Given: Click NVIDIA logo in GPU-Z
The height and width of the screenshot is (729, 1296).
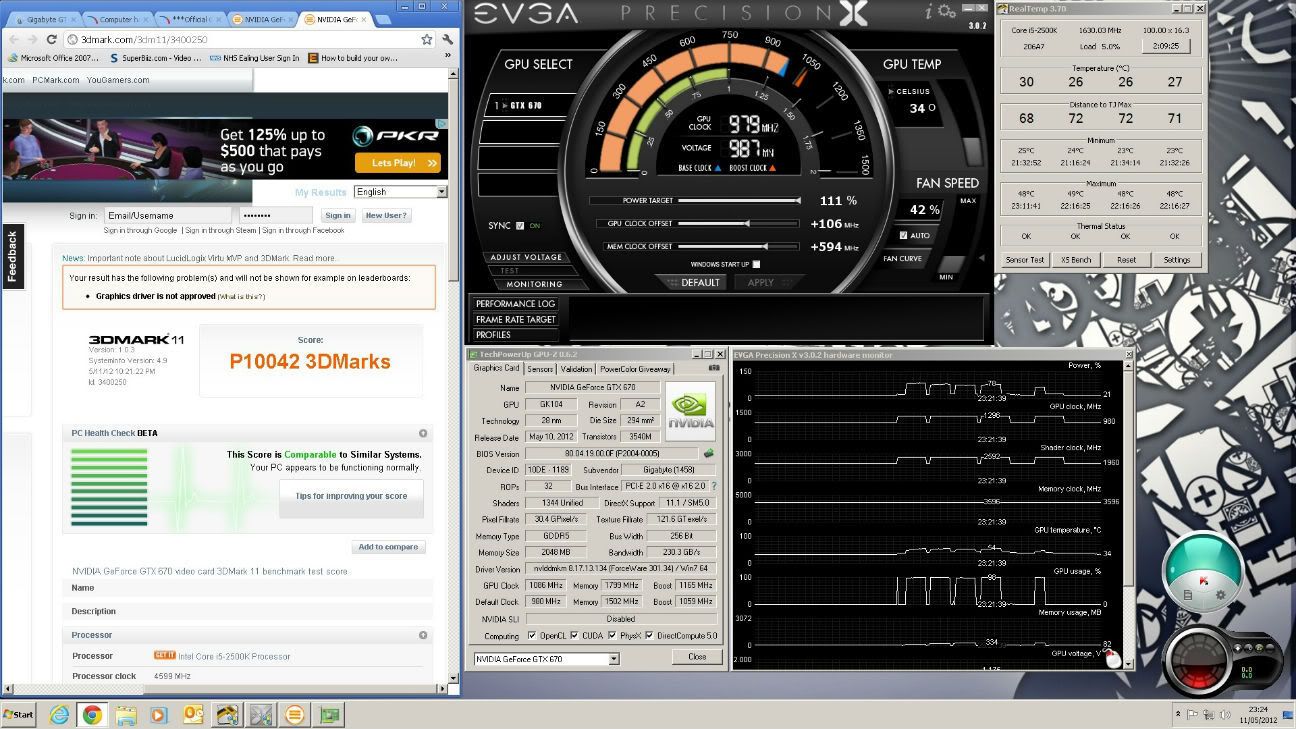Looking at the screenshot, I should click(x=691, y=411).
